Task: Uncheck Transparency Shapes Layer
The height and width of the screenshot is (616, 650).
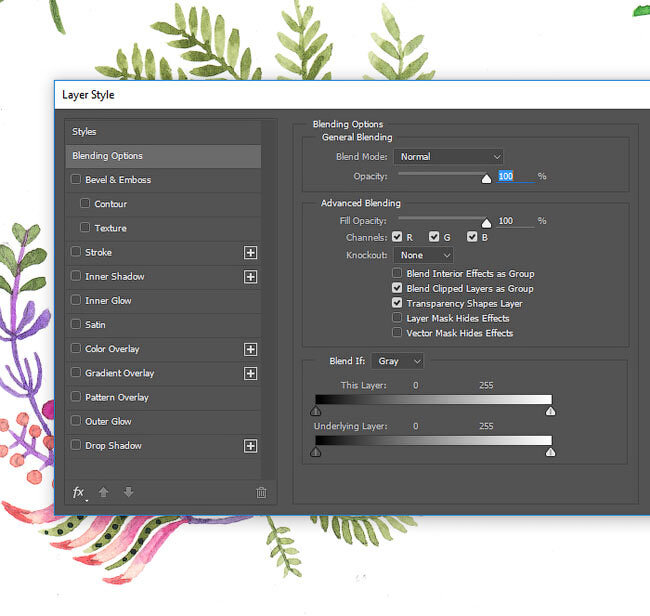Action: [397, 303]
